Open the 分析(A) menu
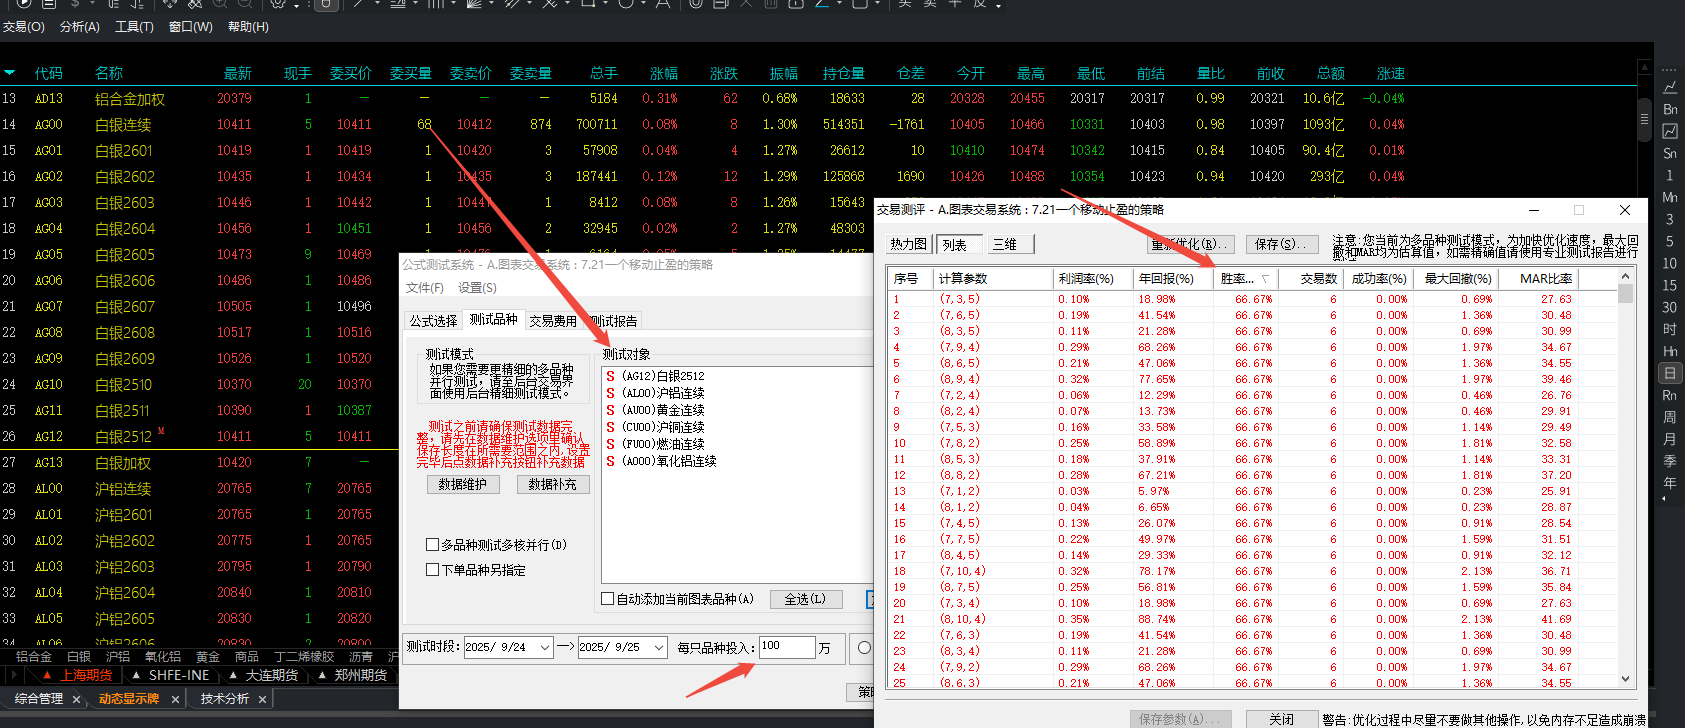This screenshot has height=728, width=1685. tap(80, 27)
